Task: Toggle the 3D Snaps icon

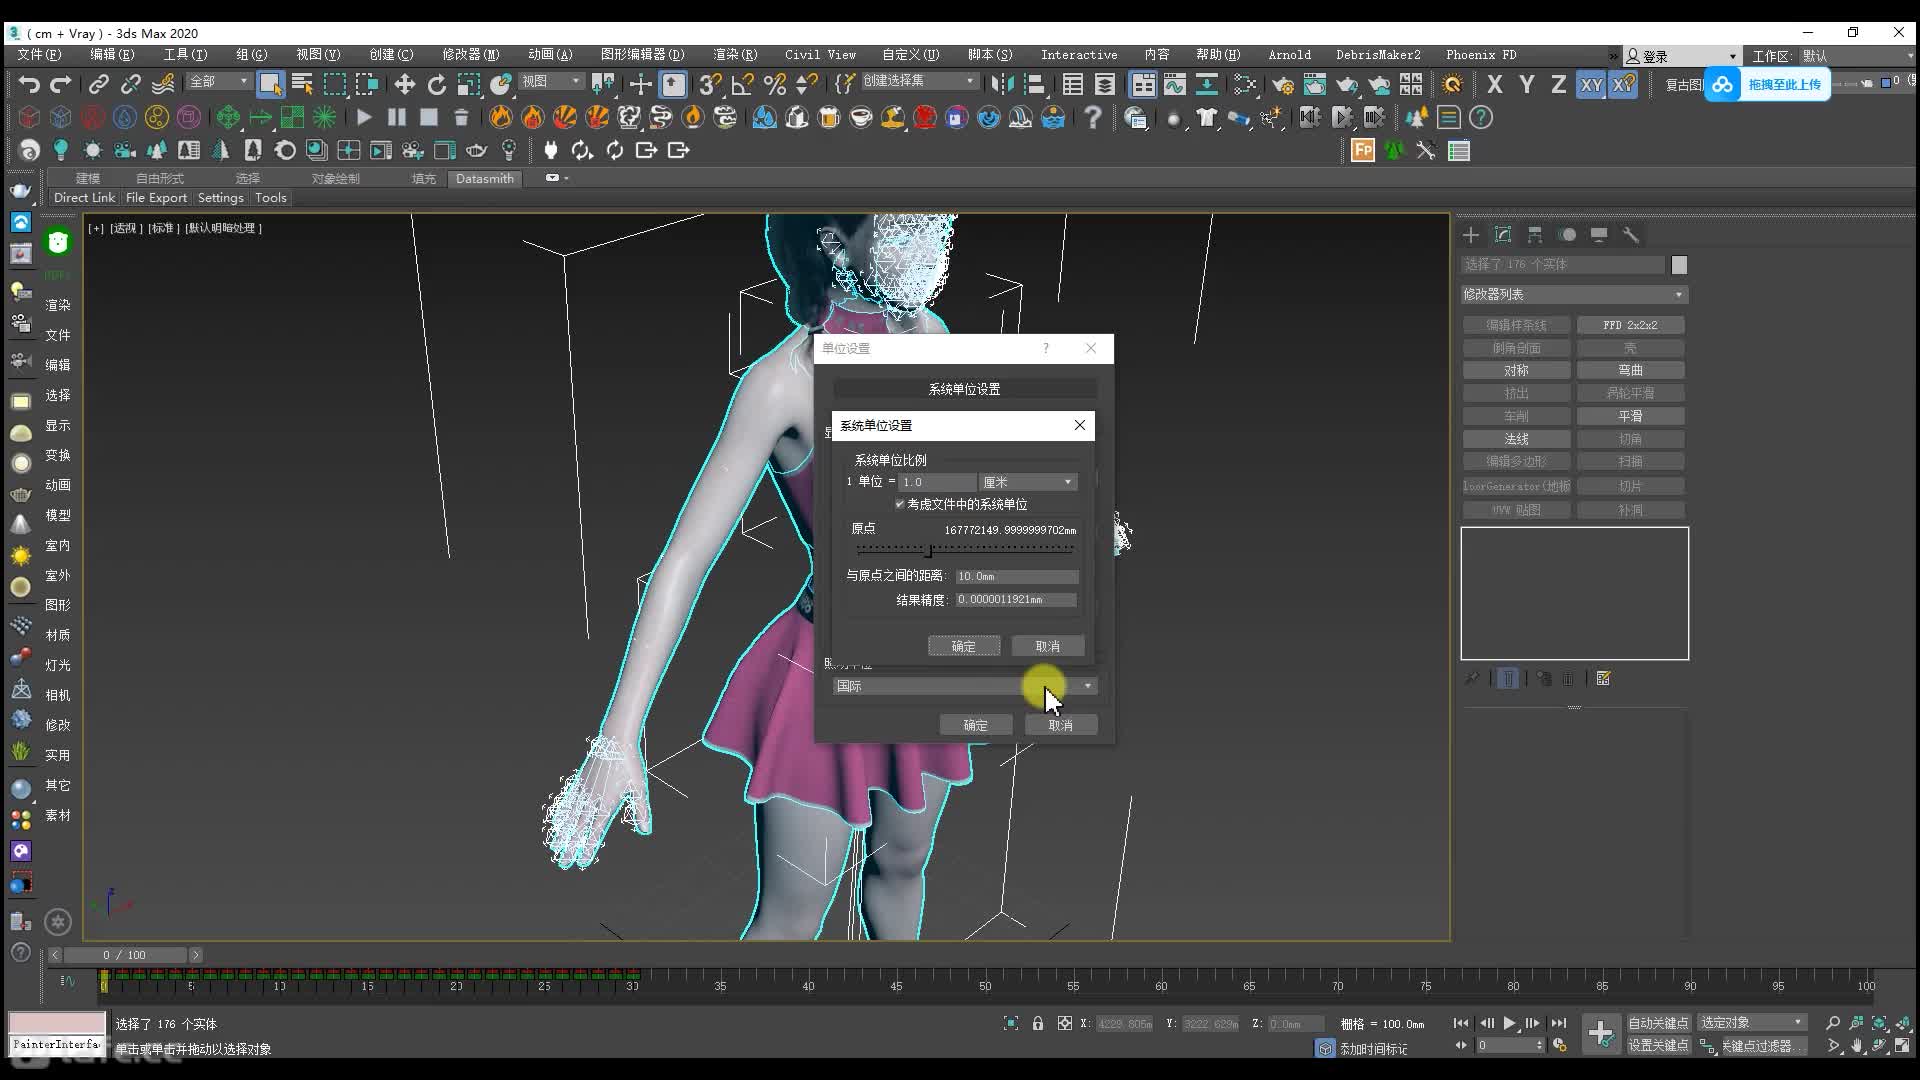Action: pyautogui.click(x=710, y=84)
